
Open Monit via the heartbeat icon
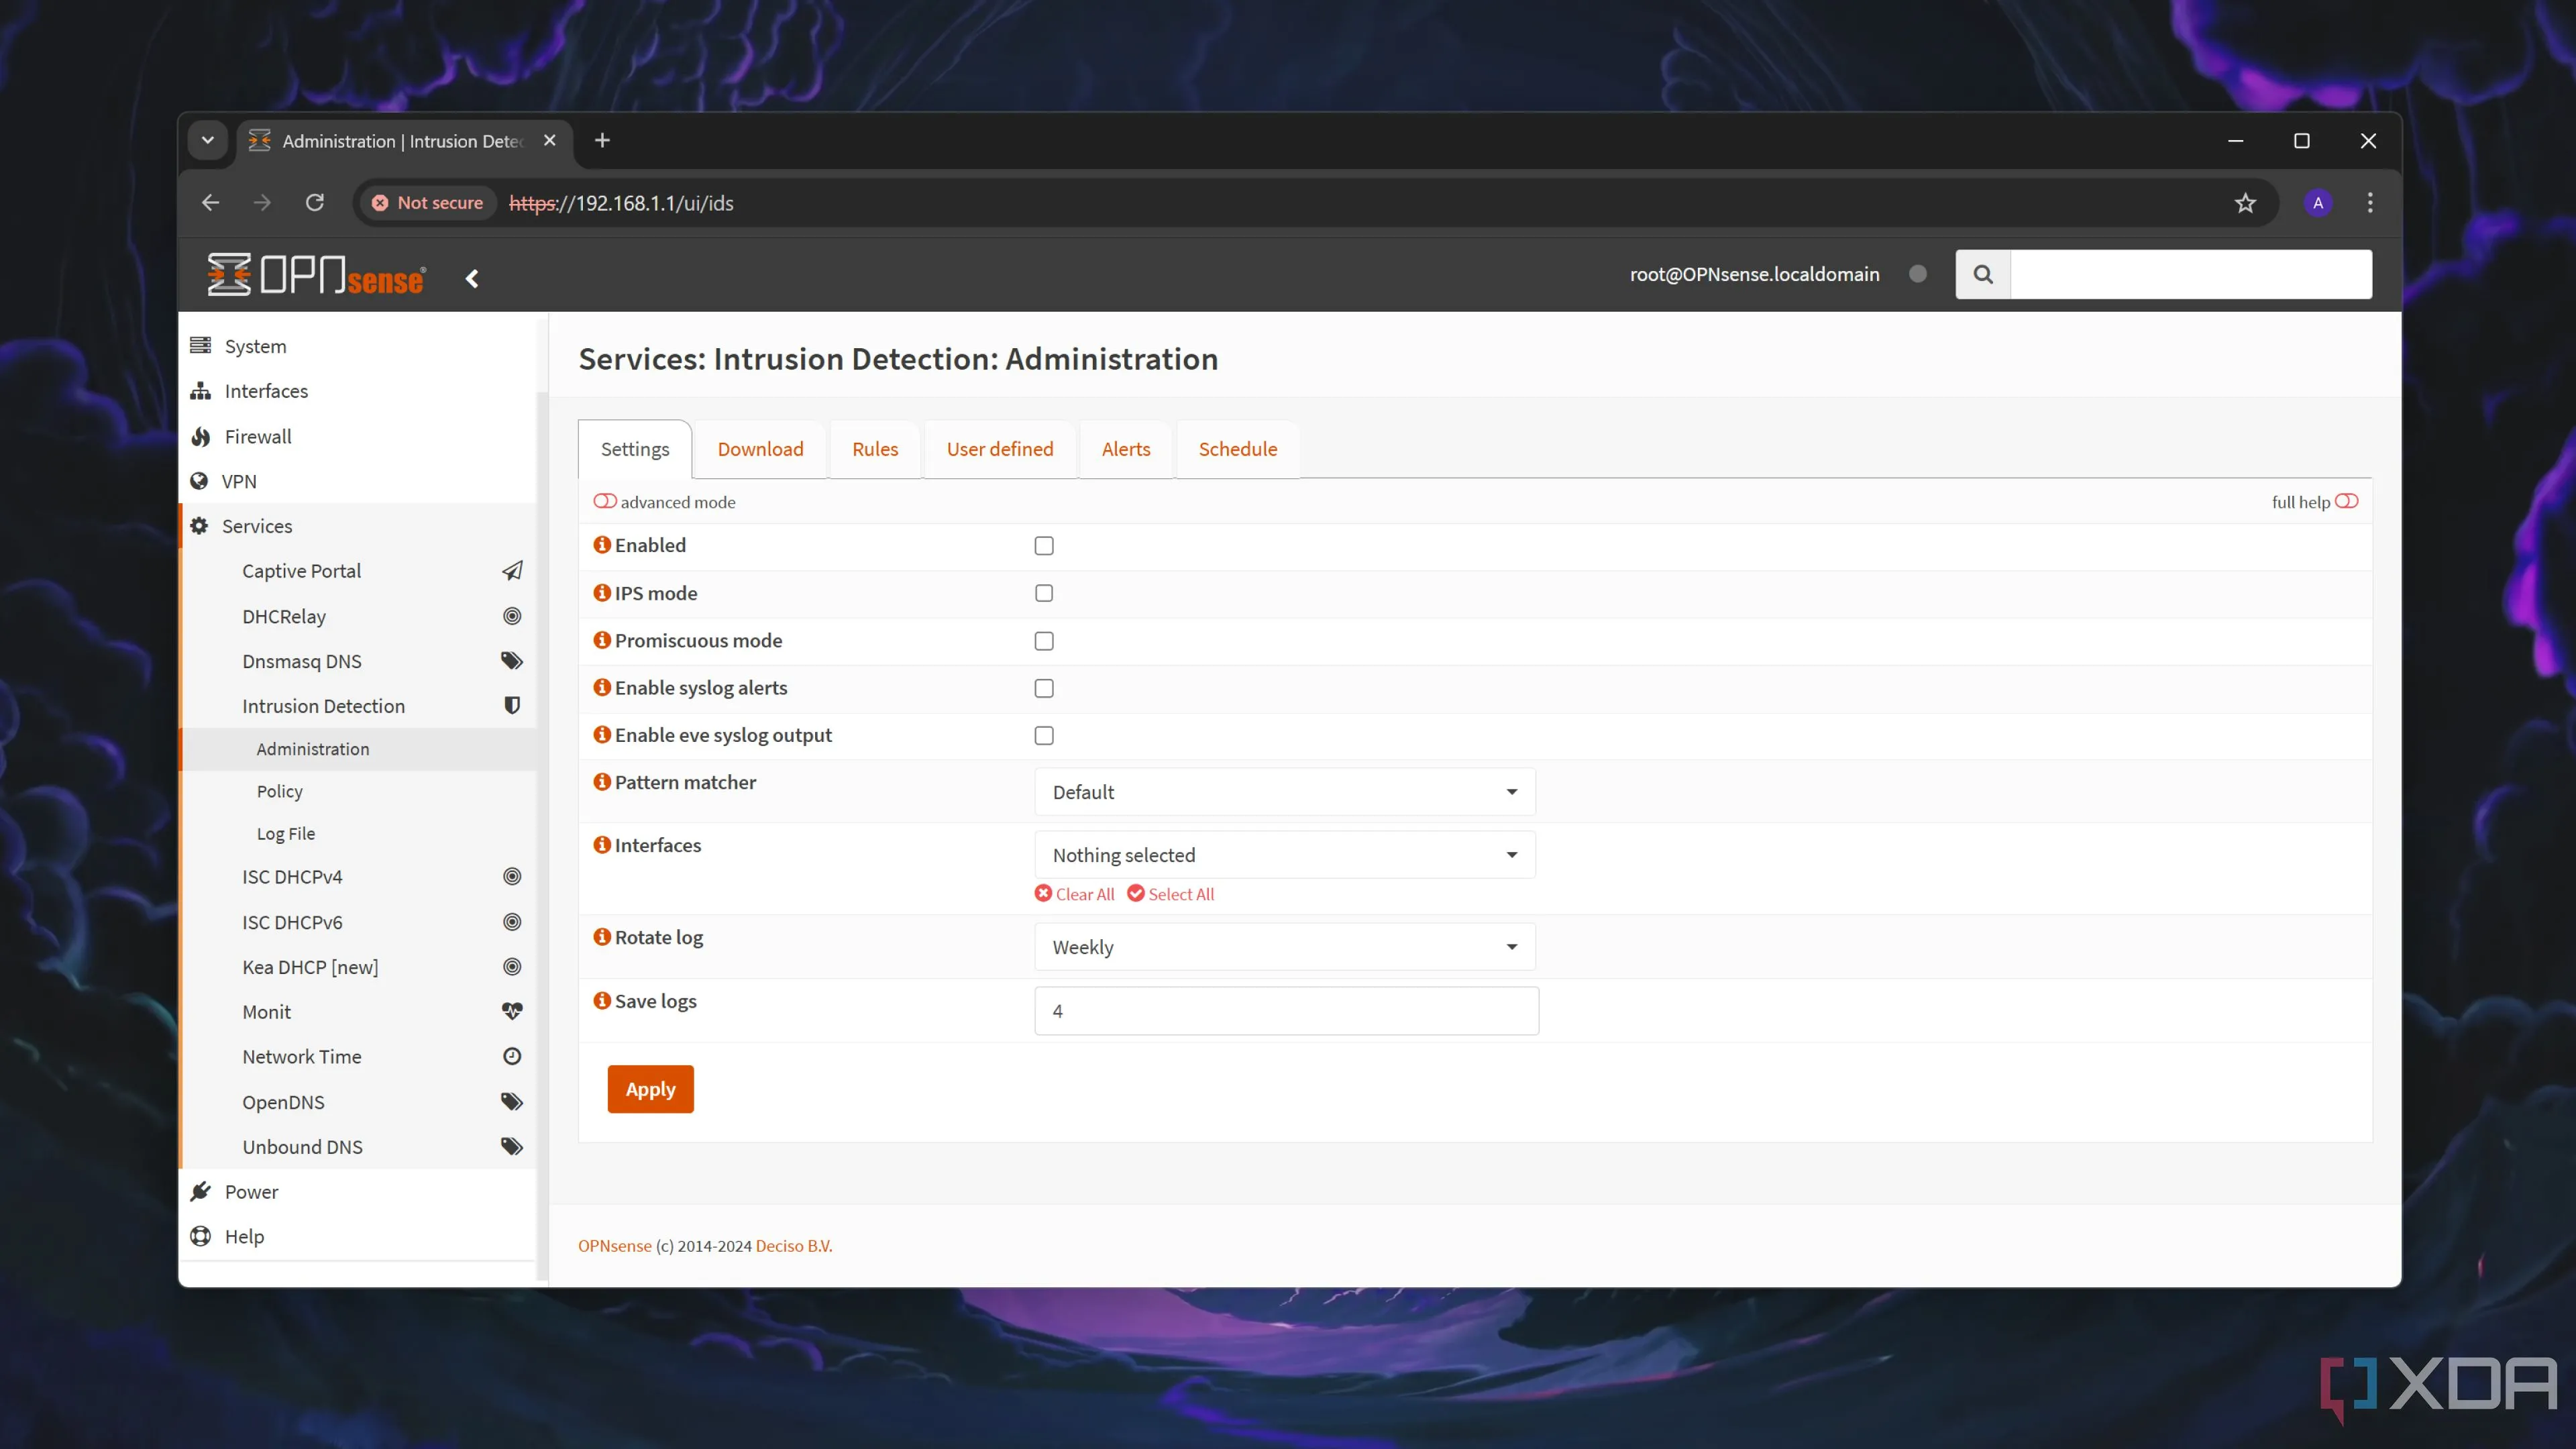511,1011
